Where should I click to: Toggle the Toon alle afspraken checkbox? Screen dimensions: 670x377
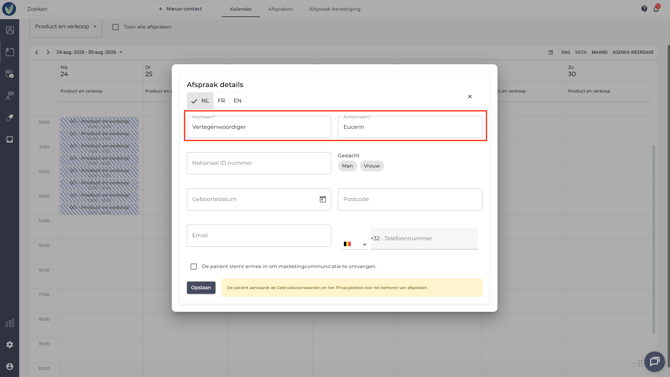[x=115, y=27]
